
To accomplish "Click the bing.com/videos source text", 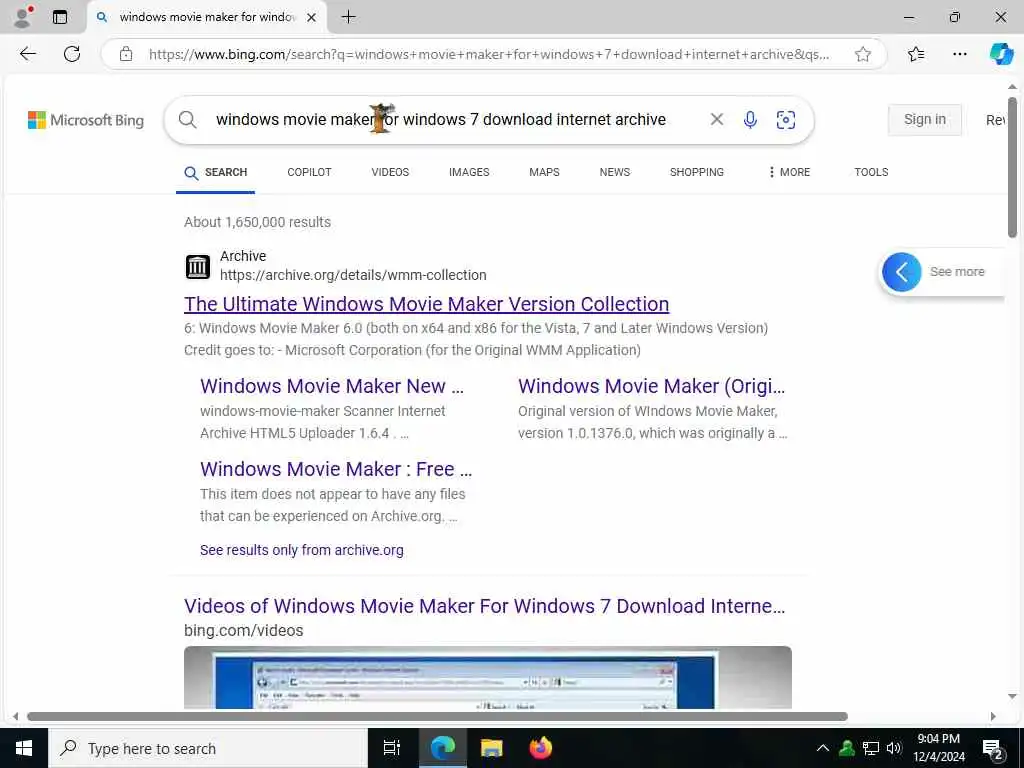I will 244,631.
